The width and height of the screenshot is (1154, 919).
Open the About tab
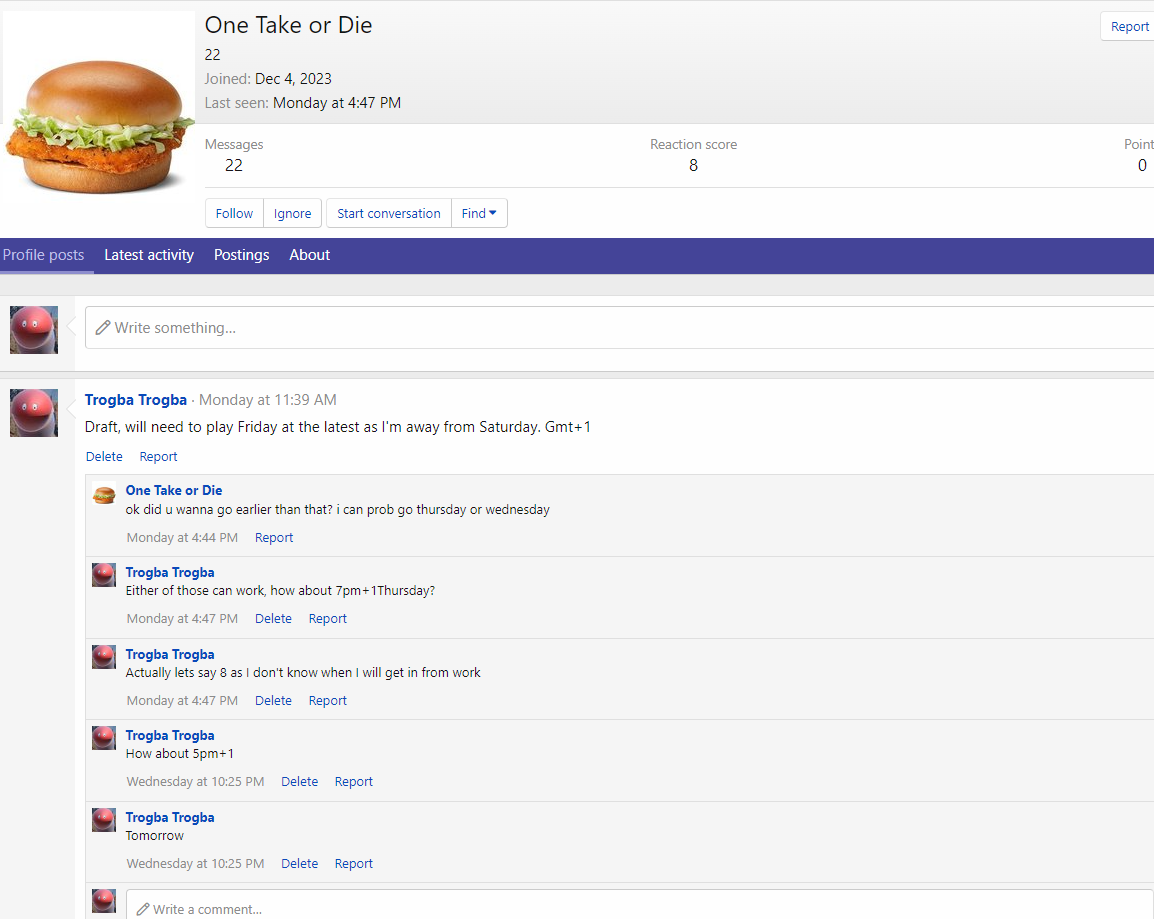click(x=309, y=255)
